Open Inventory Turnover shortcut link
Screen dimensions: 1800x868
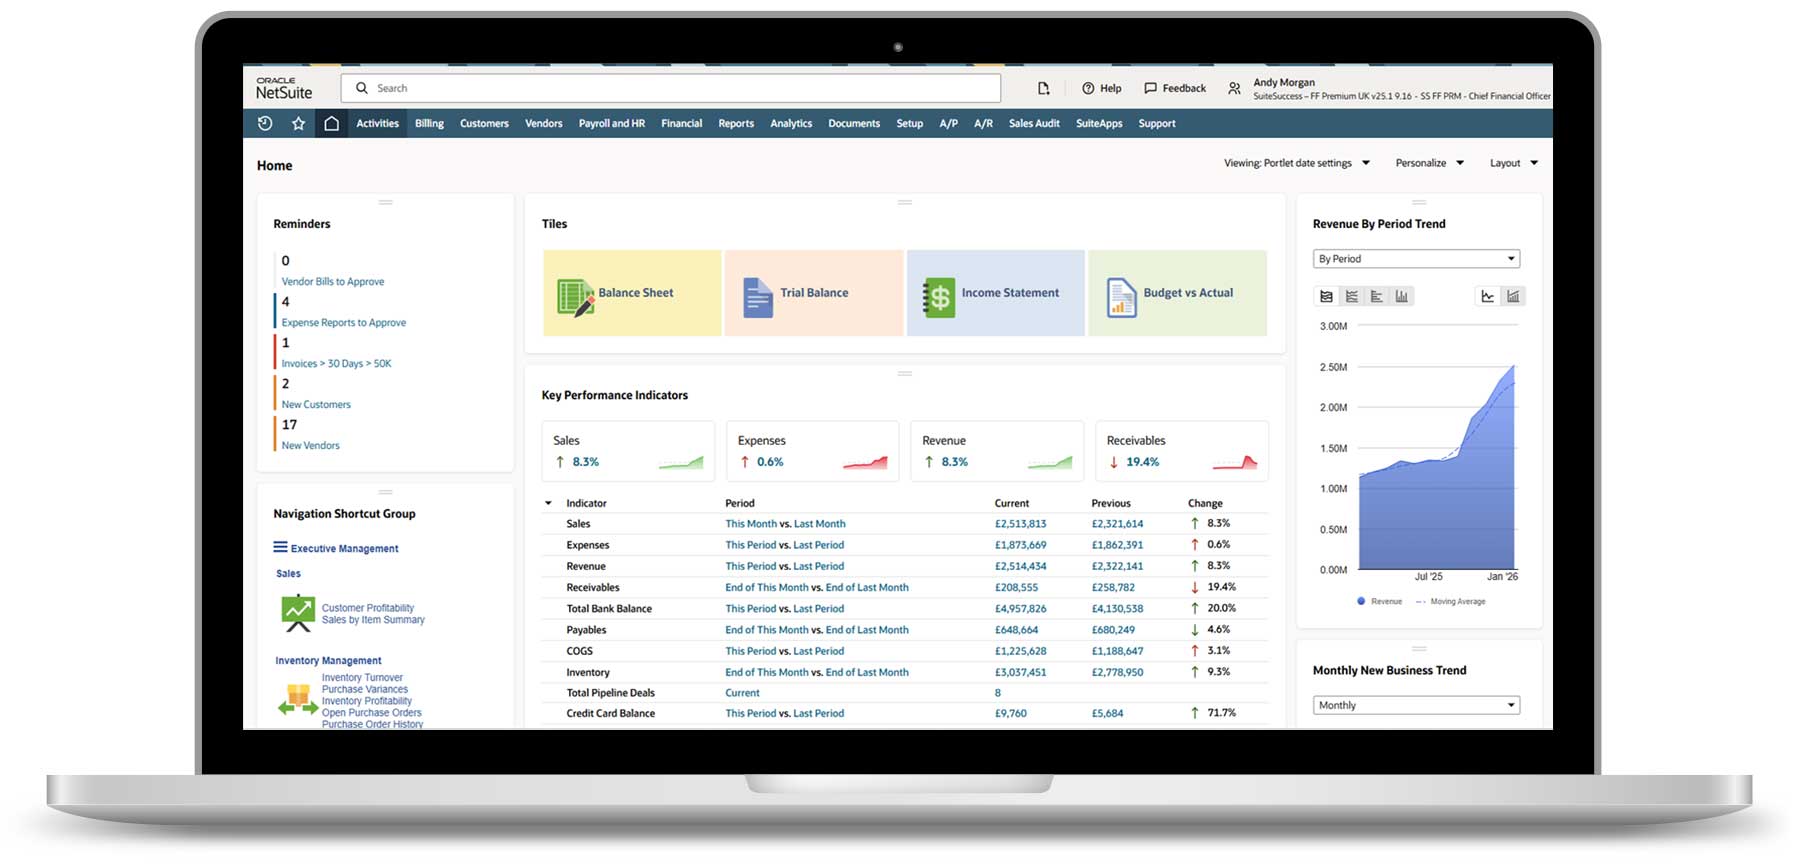(x=362, y=677)
